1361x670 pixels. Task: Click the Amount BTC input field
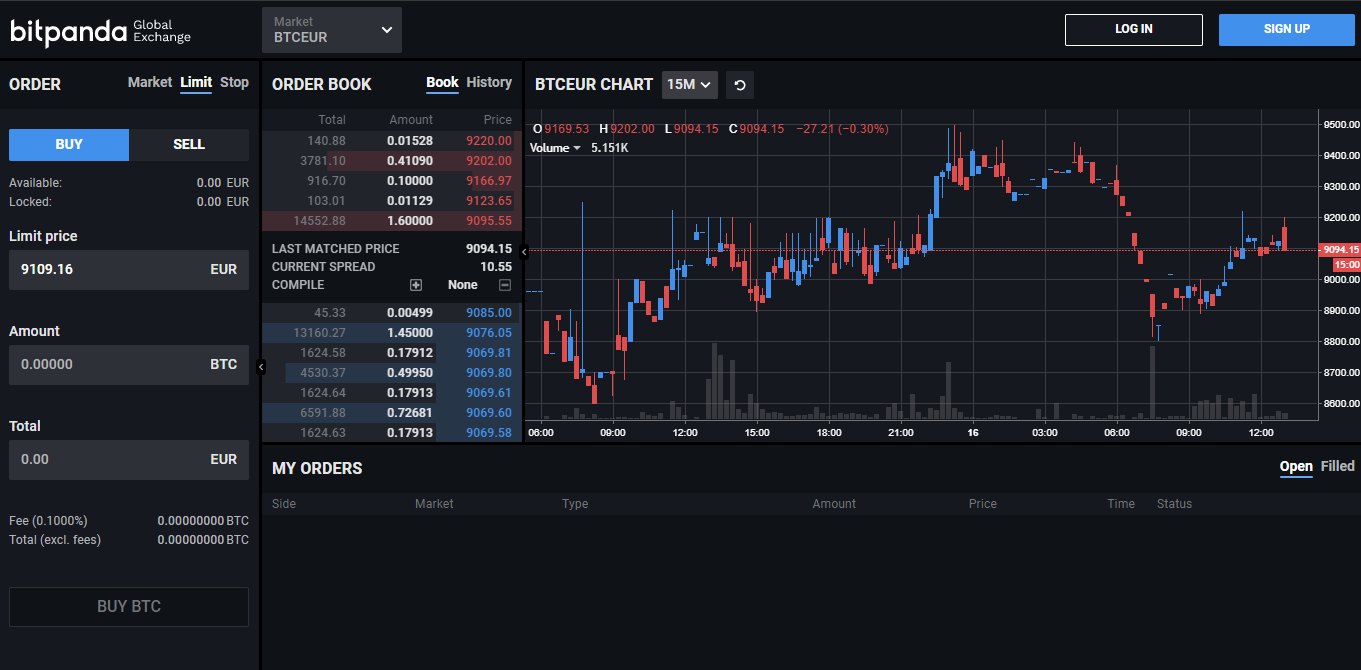pyautogui.click(x=129, y=365)
